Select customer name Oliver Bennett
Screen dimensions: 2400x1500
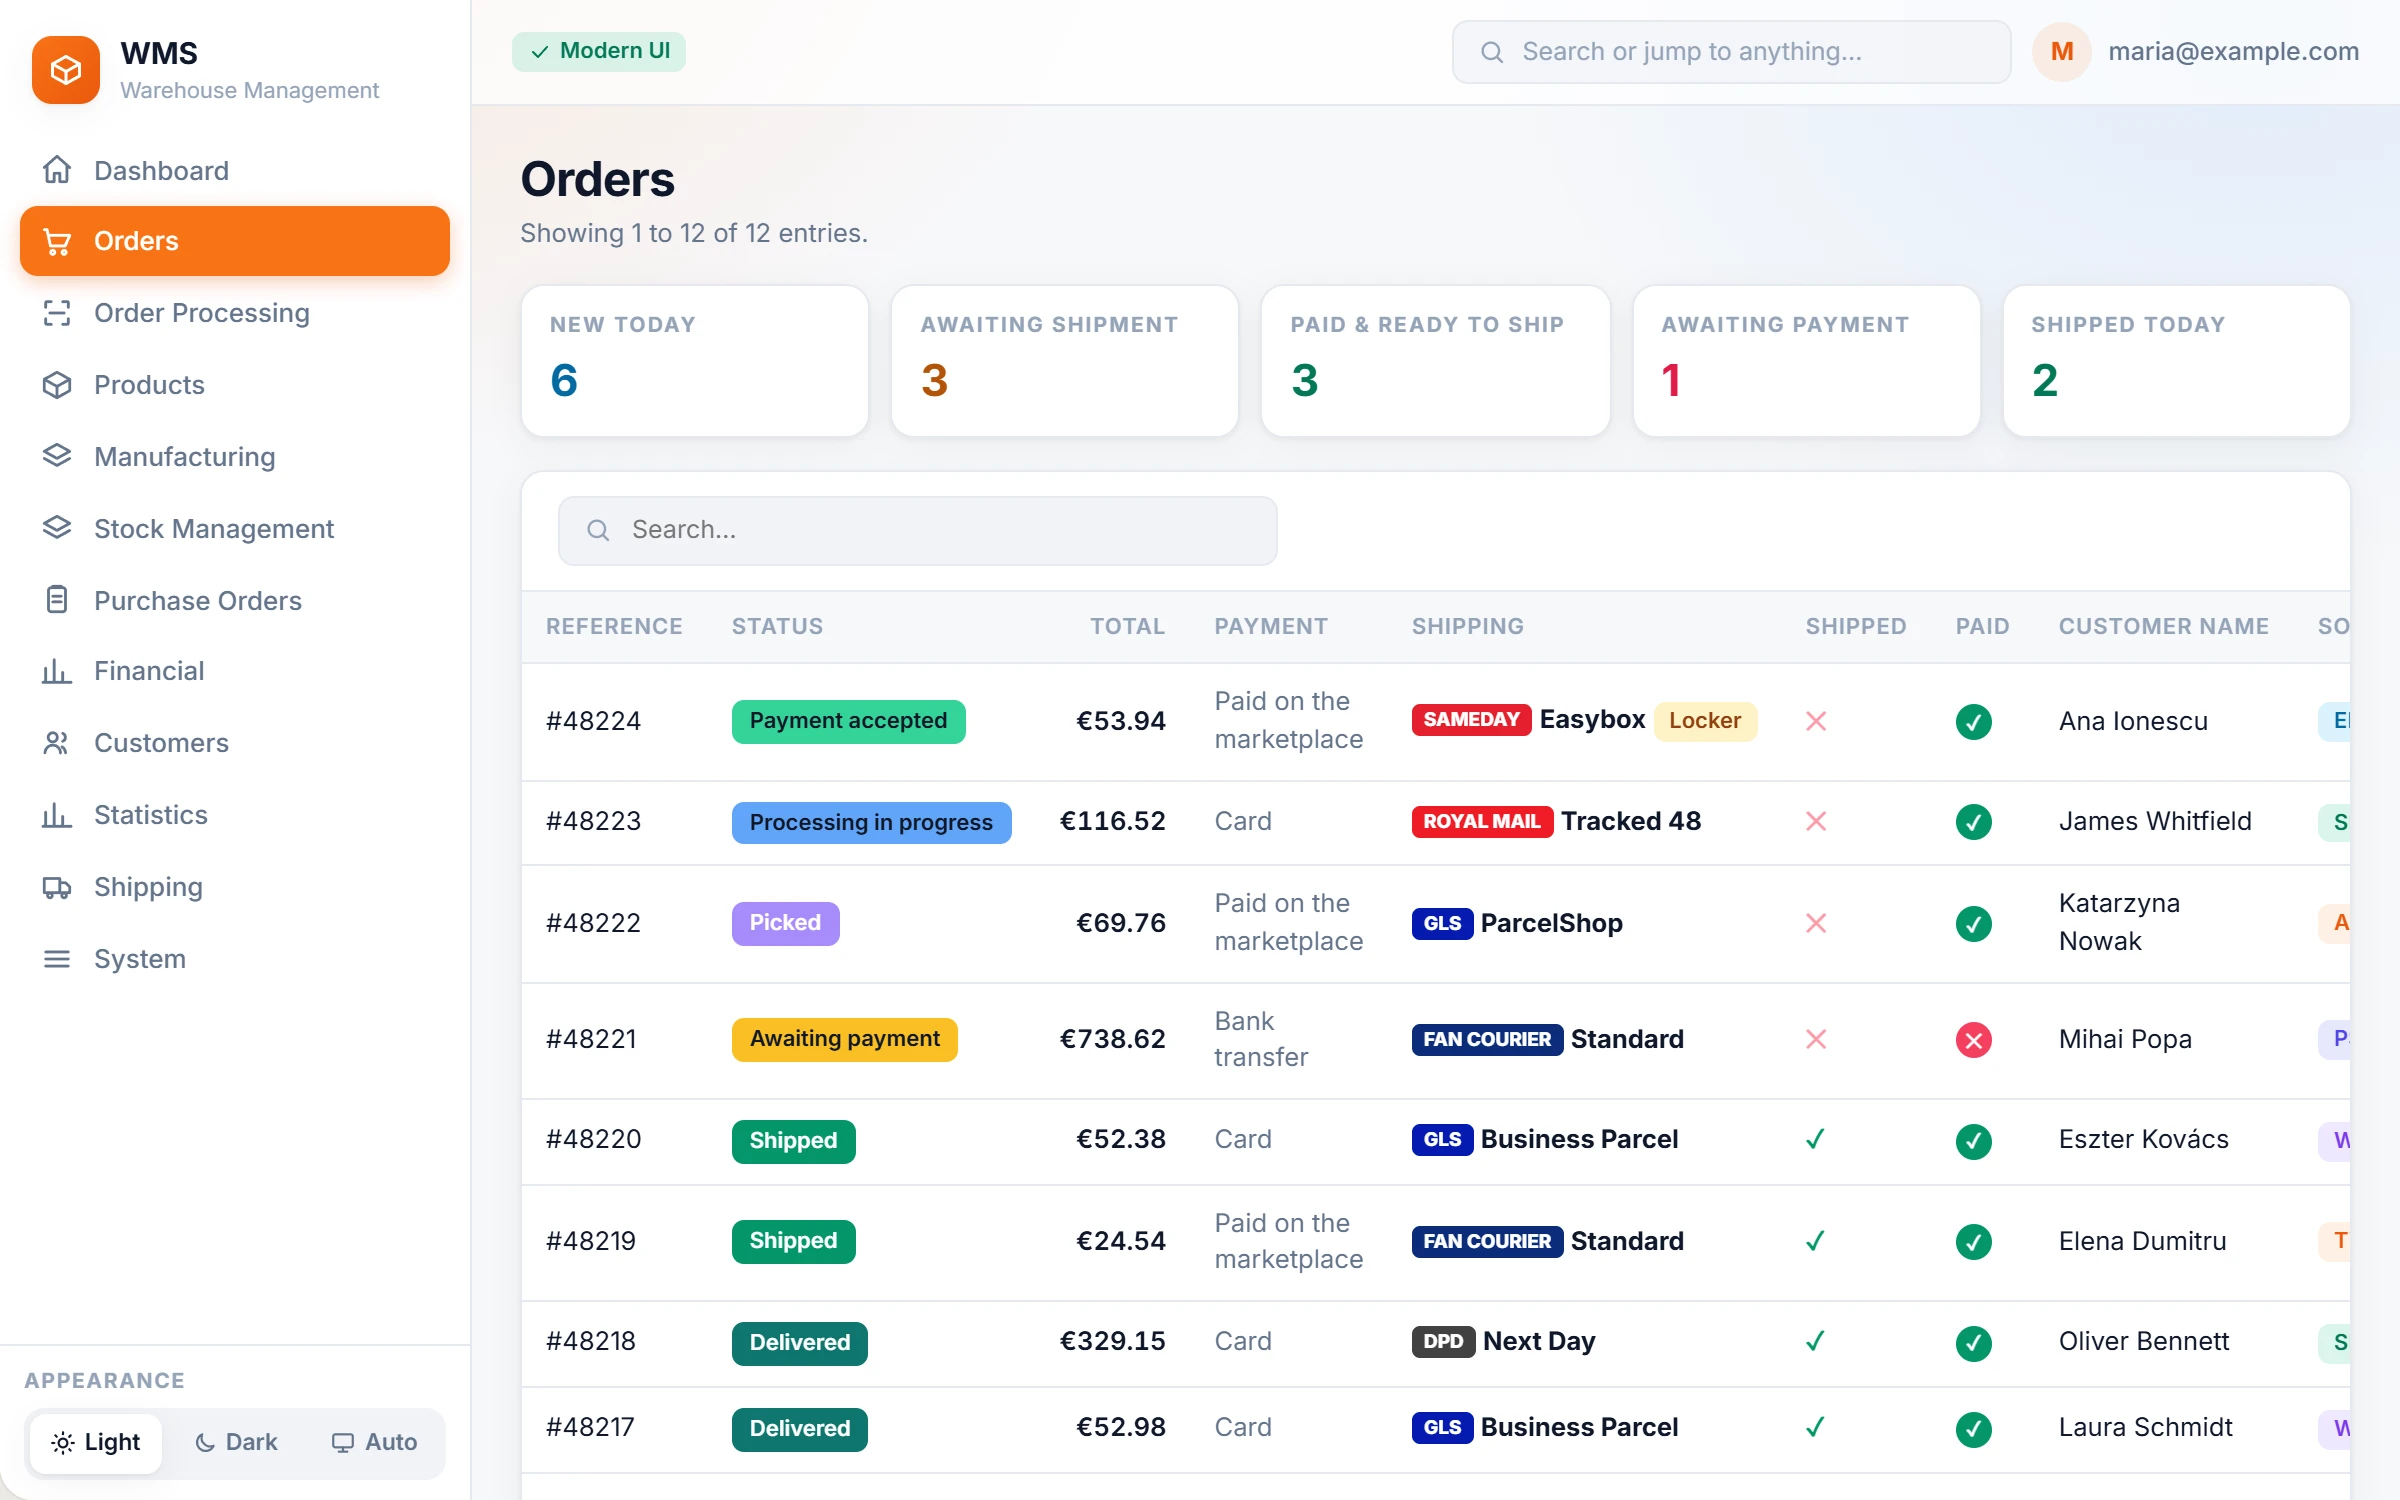point(2144,1341)
